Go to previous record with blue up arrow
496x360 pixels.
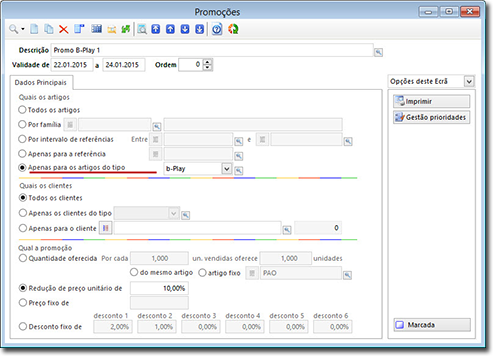click(x=170, y=29)
